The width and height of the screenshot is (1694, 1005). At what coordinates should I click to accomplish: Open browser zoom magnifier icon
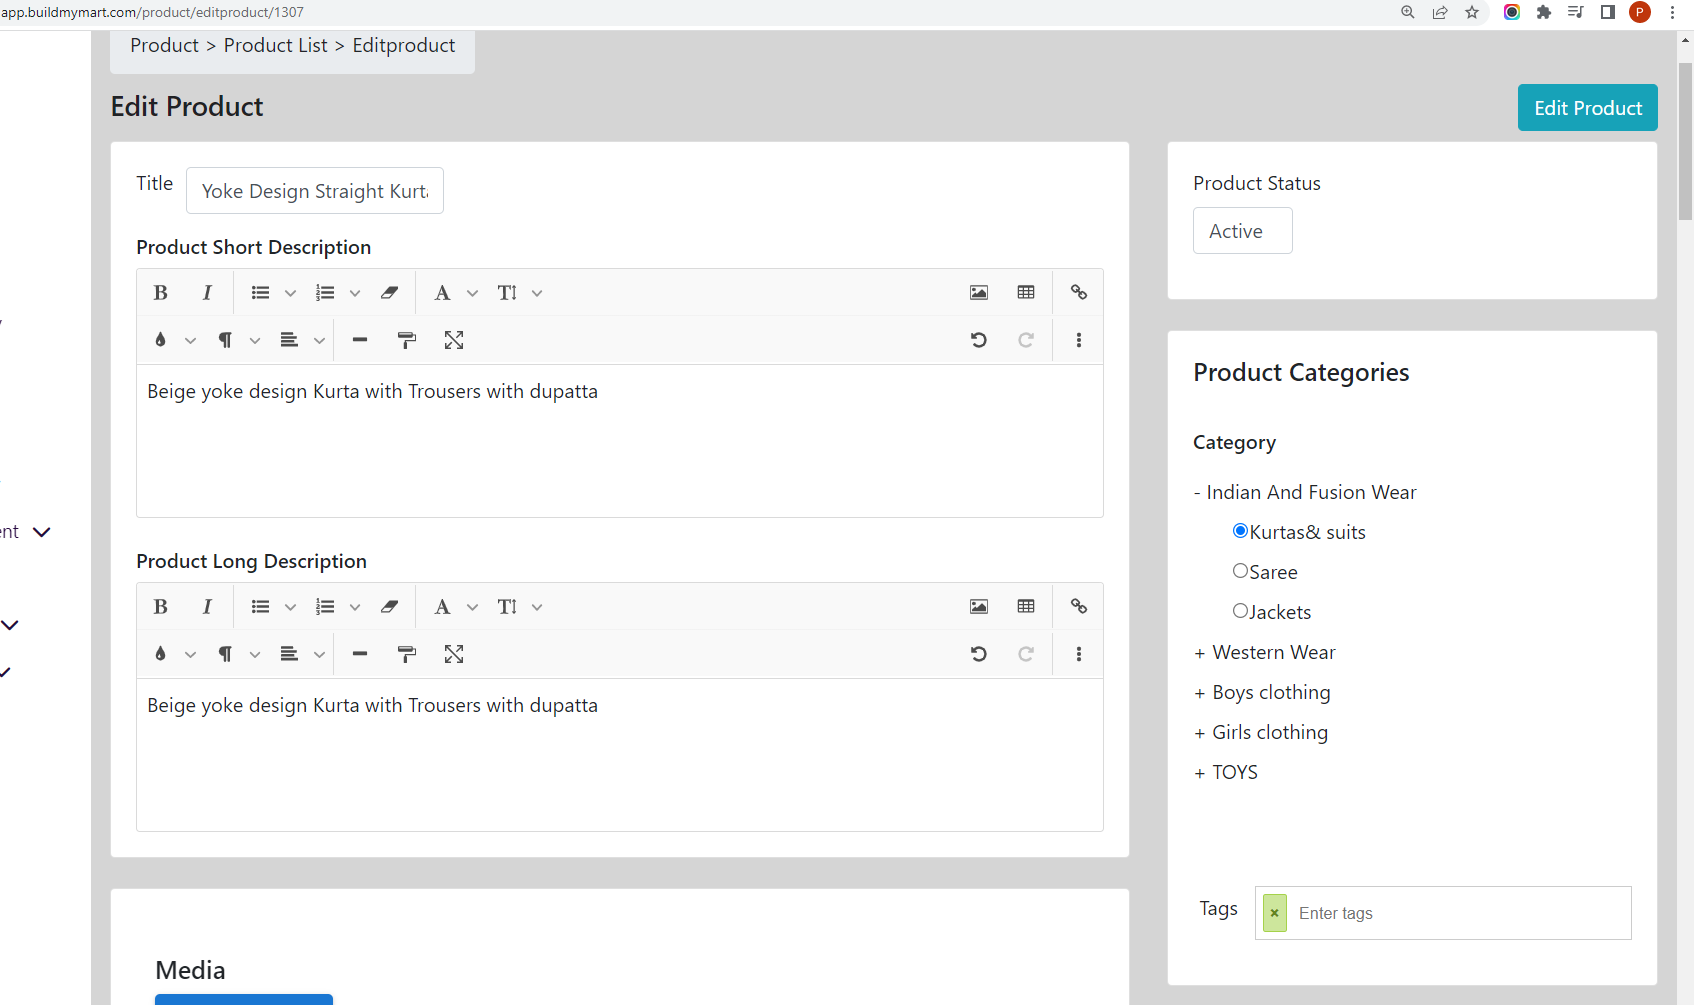pyautogui.click(x=1408, y=12)
